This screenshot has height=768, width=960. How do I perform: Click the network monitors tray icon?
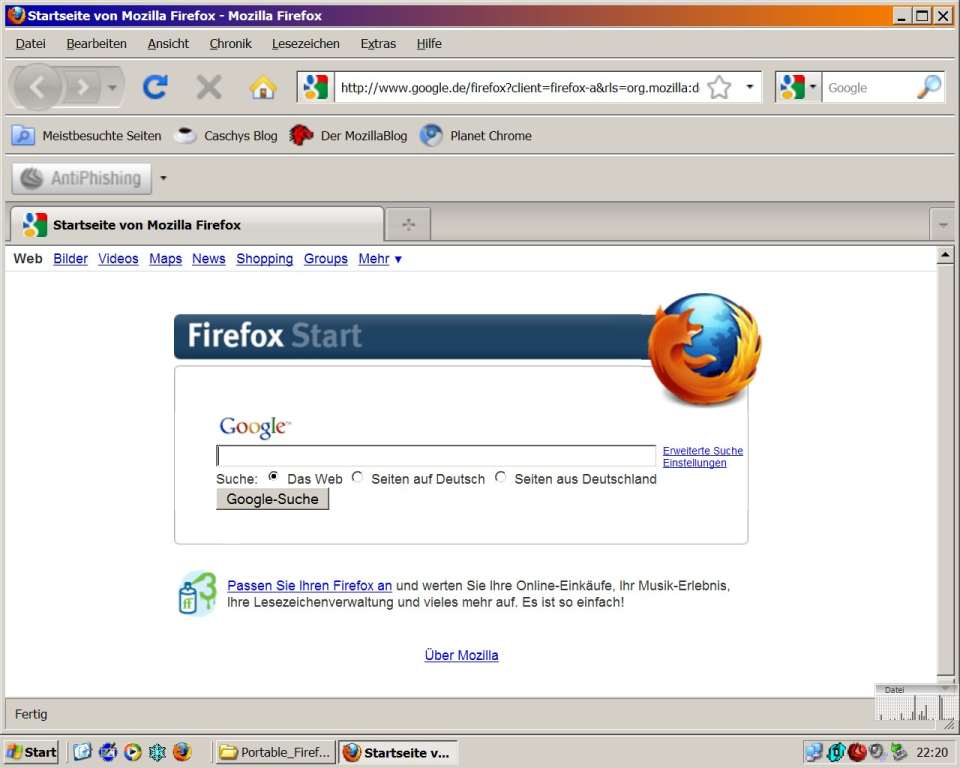[814, 751]
